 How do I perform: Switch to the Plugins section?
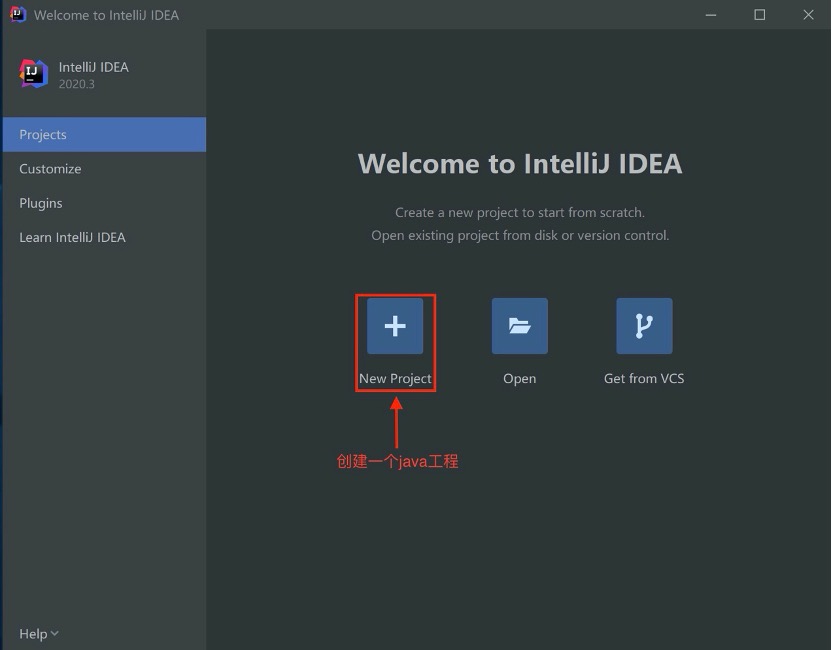104,203
